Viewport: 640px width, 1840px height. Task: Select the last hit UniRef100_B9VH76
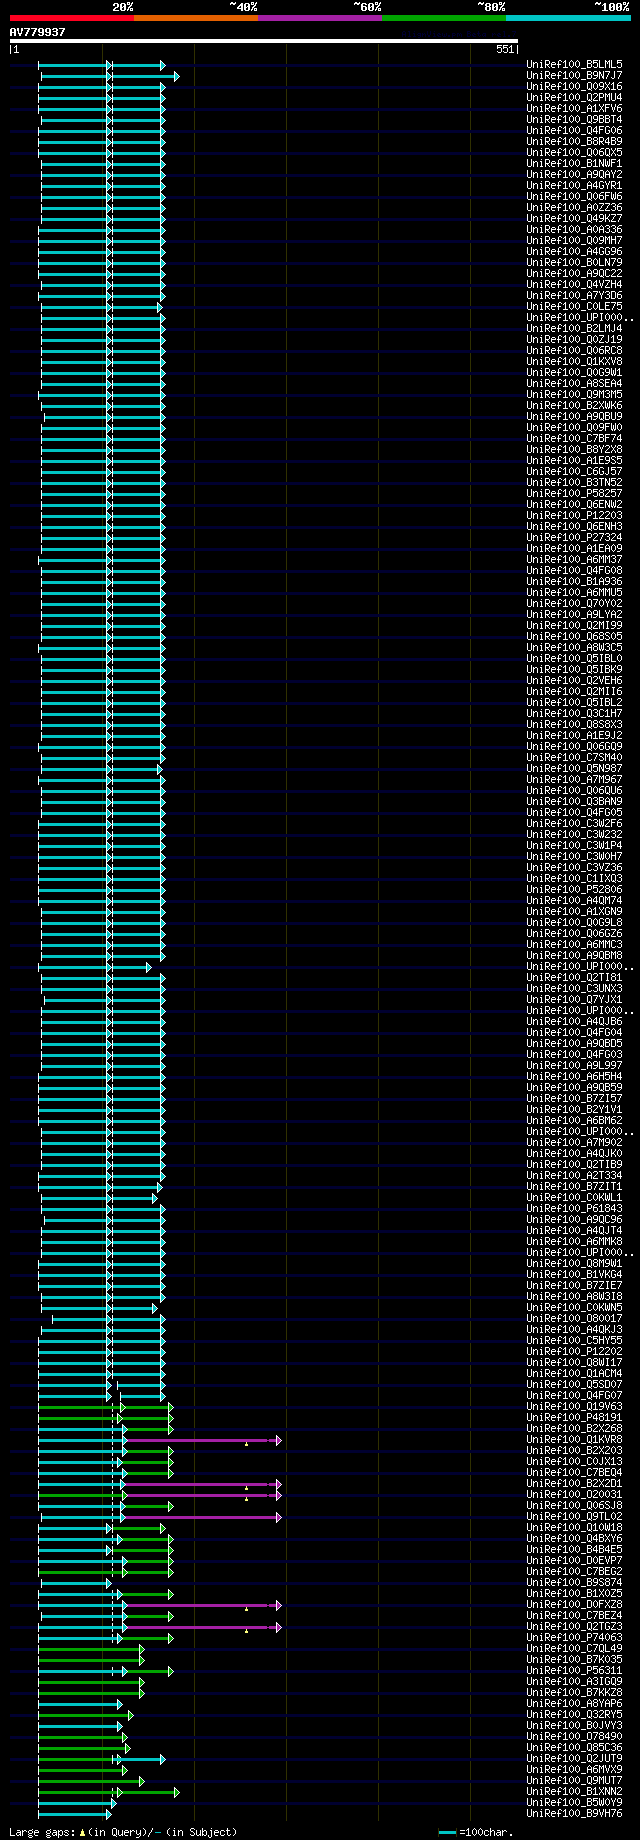click(x=574, y=1813)
